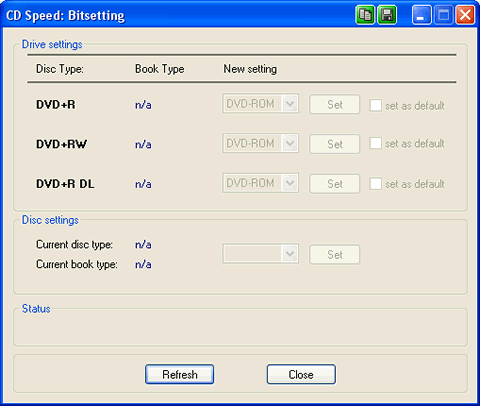This screenshot has height=406, width=480.
Task: Click the Refresh button
Action: click(x=180, y=374)
